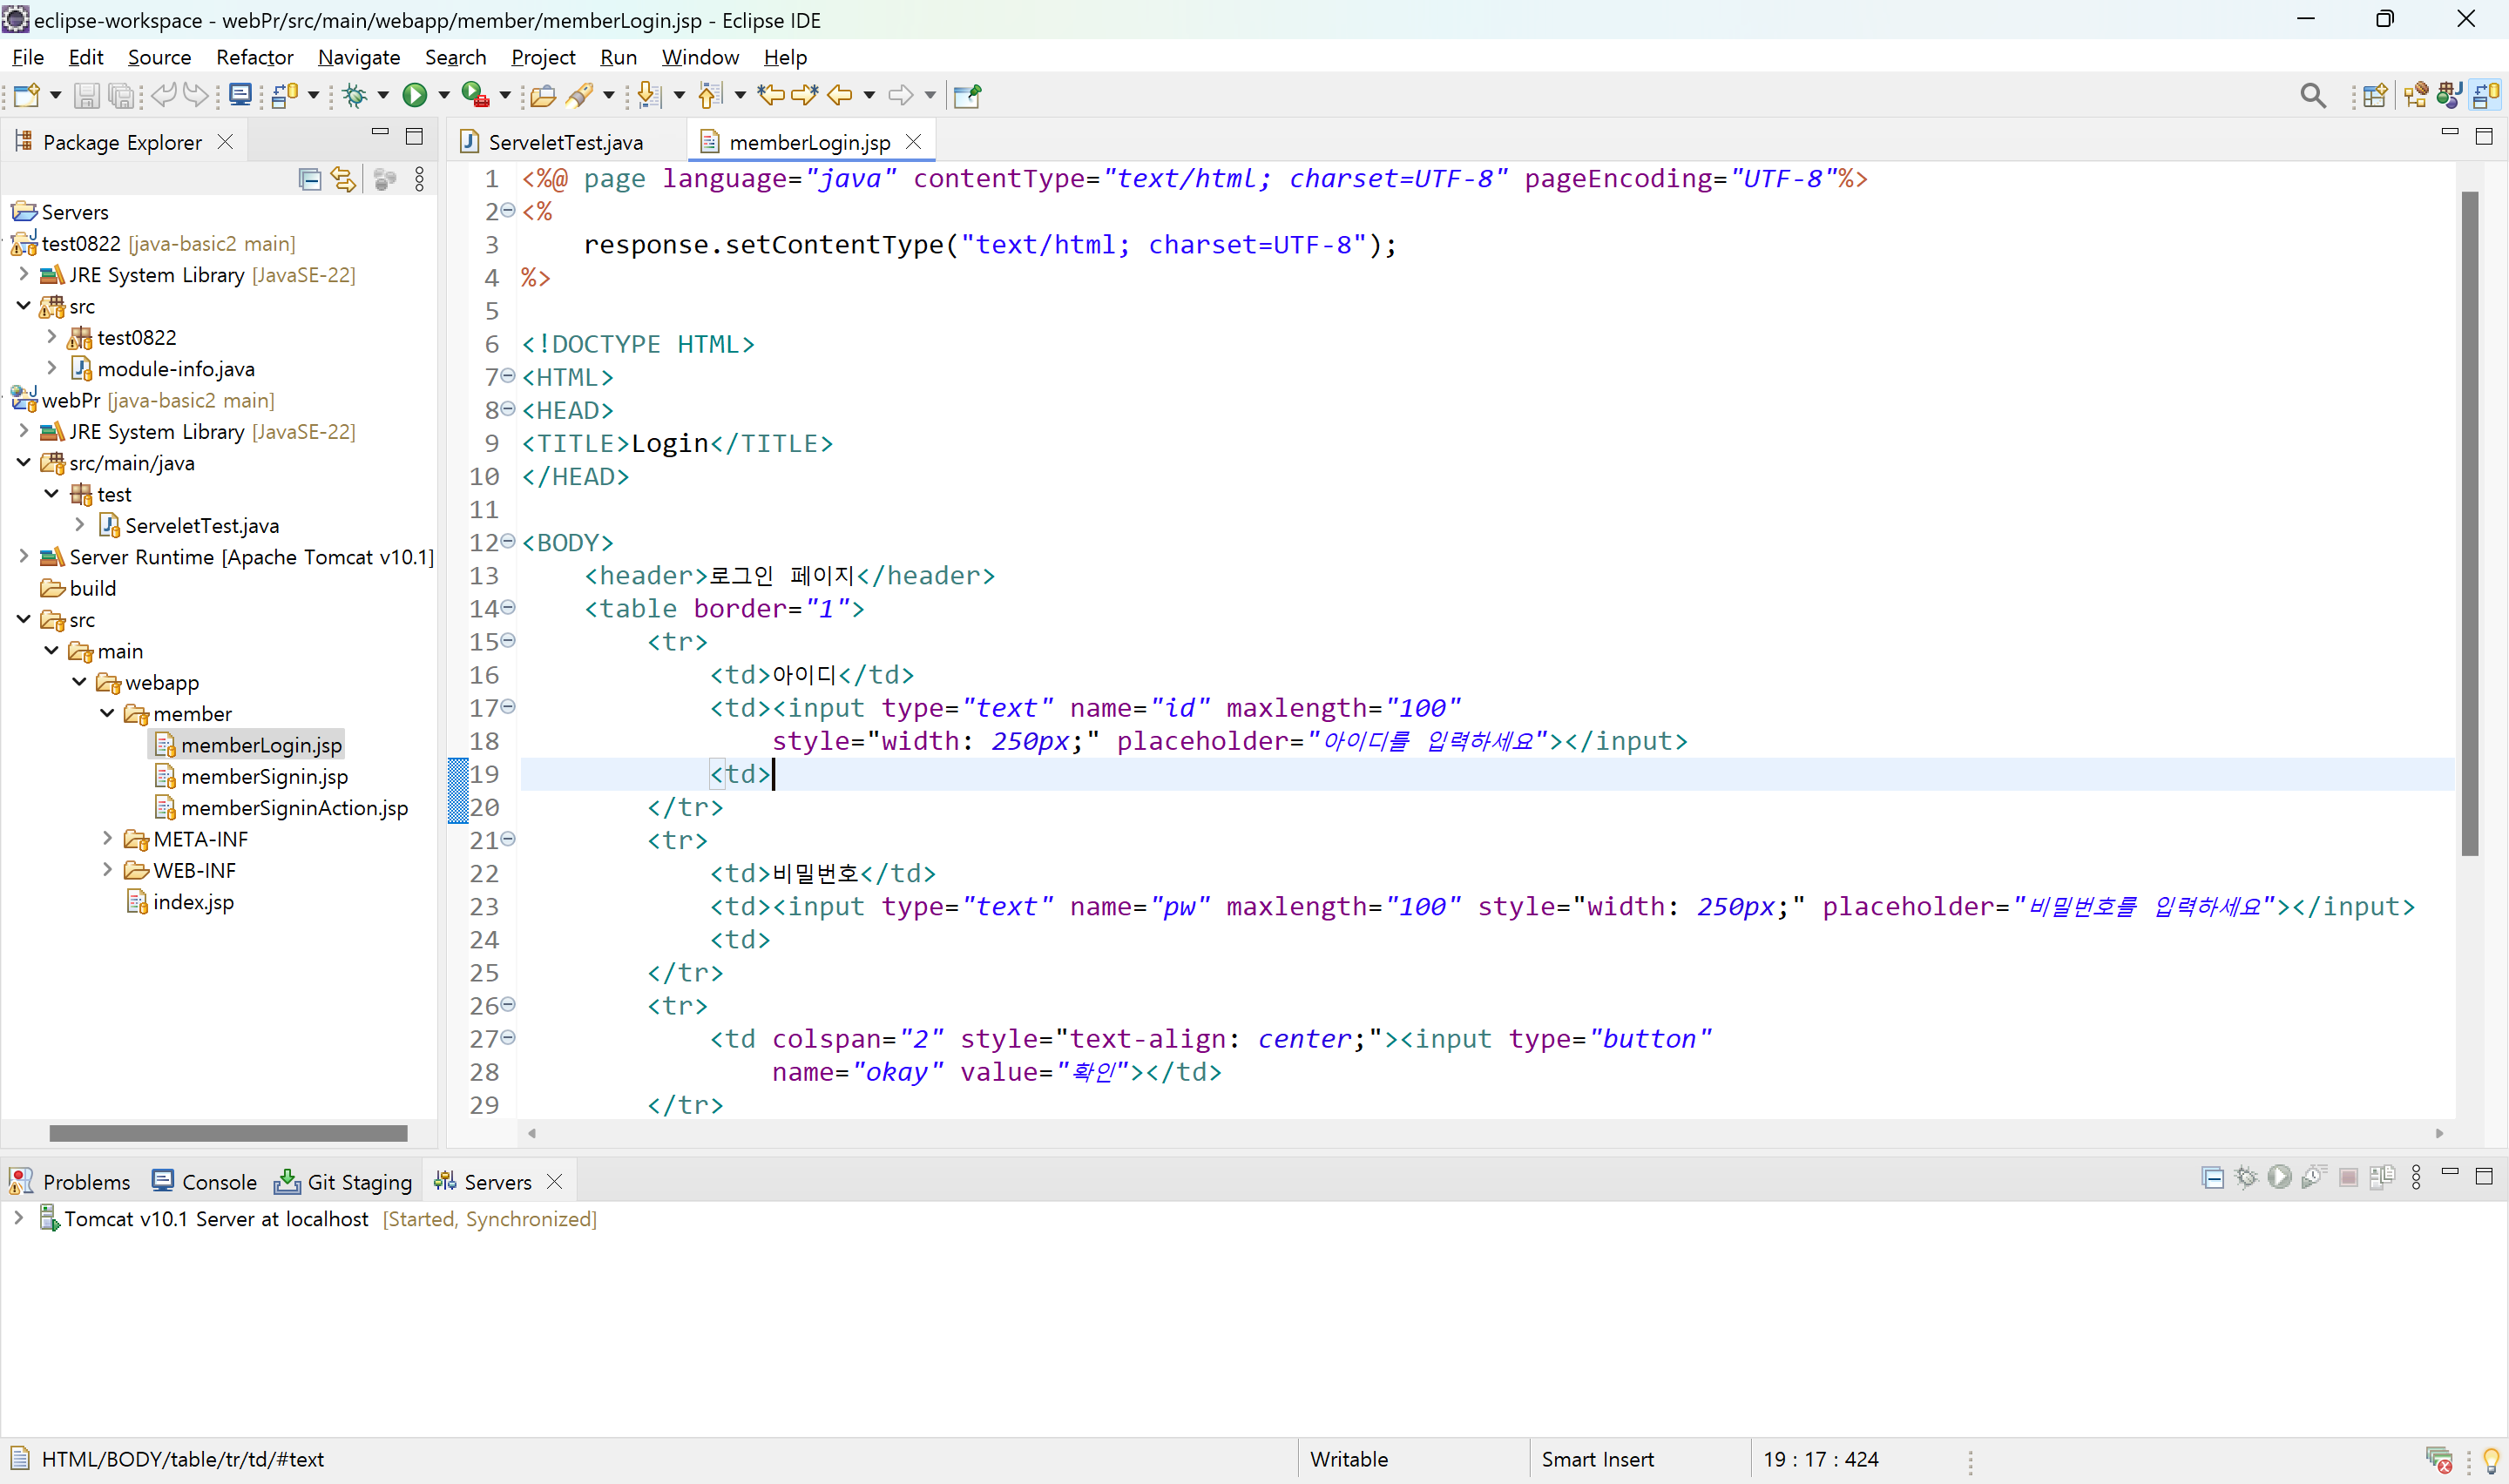Toggle Link with Editor in Package Explorer
This screenshot has height=1484, width=2509.
[343, 179]
